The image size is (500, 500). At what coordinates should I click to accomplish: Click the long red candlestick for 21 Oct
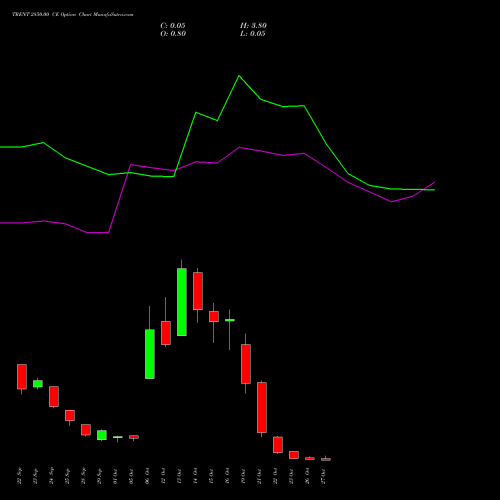coord(262,407)
